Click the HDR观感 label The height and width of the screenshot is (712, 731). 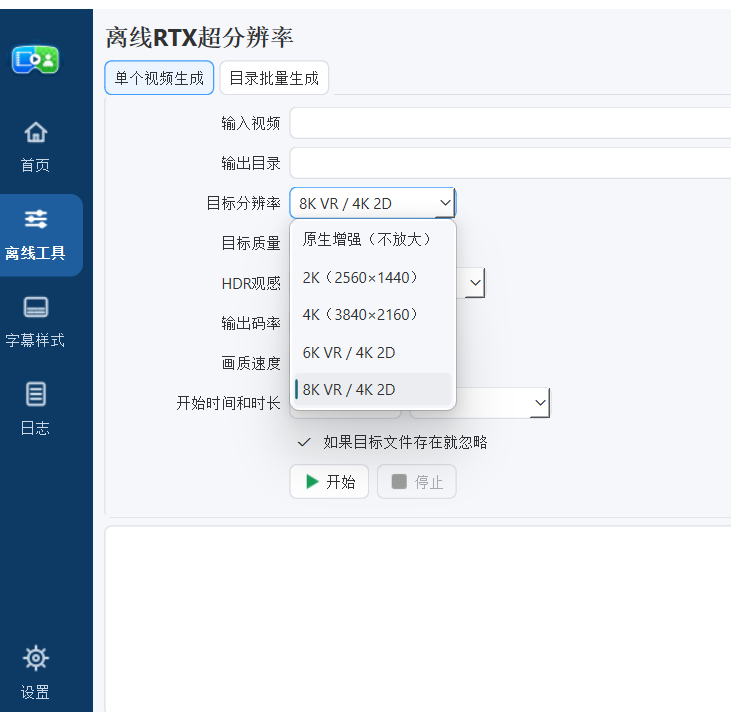pyautogui.click(x=251, y=283)
